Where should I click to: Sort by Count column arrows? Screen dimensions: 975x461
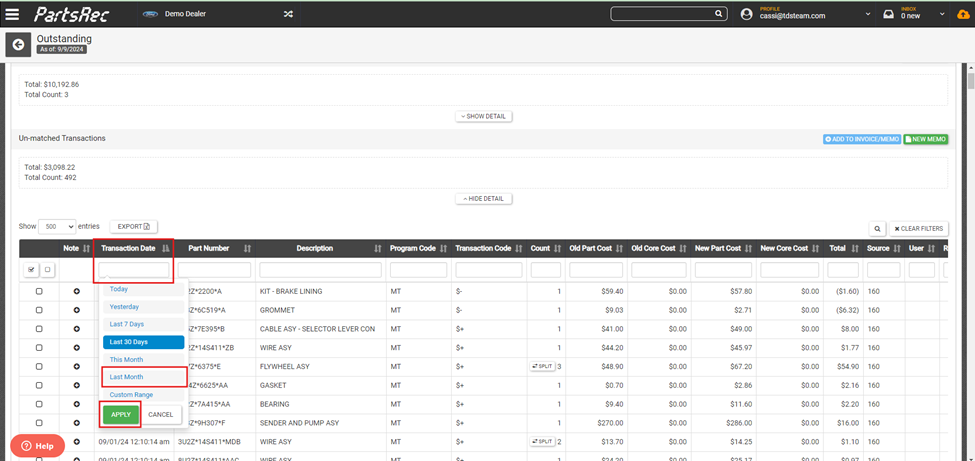point(557,248)
